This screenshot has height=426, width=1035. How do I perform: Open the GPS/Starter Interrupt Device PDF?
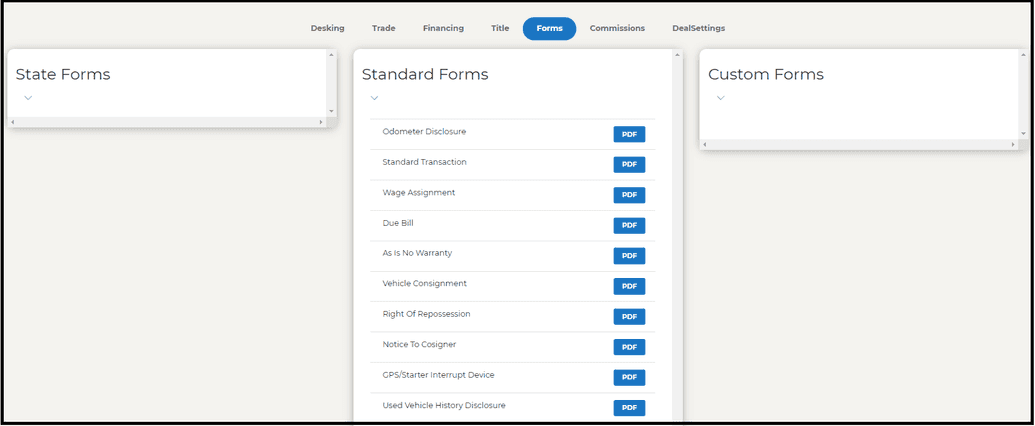[629, 377]
